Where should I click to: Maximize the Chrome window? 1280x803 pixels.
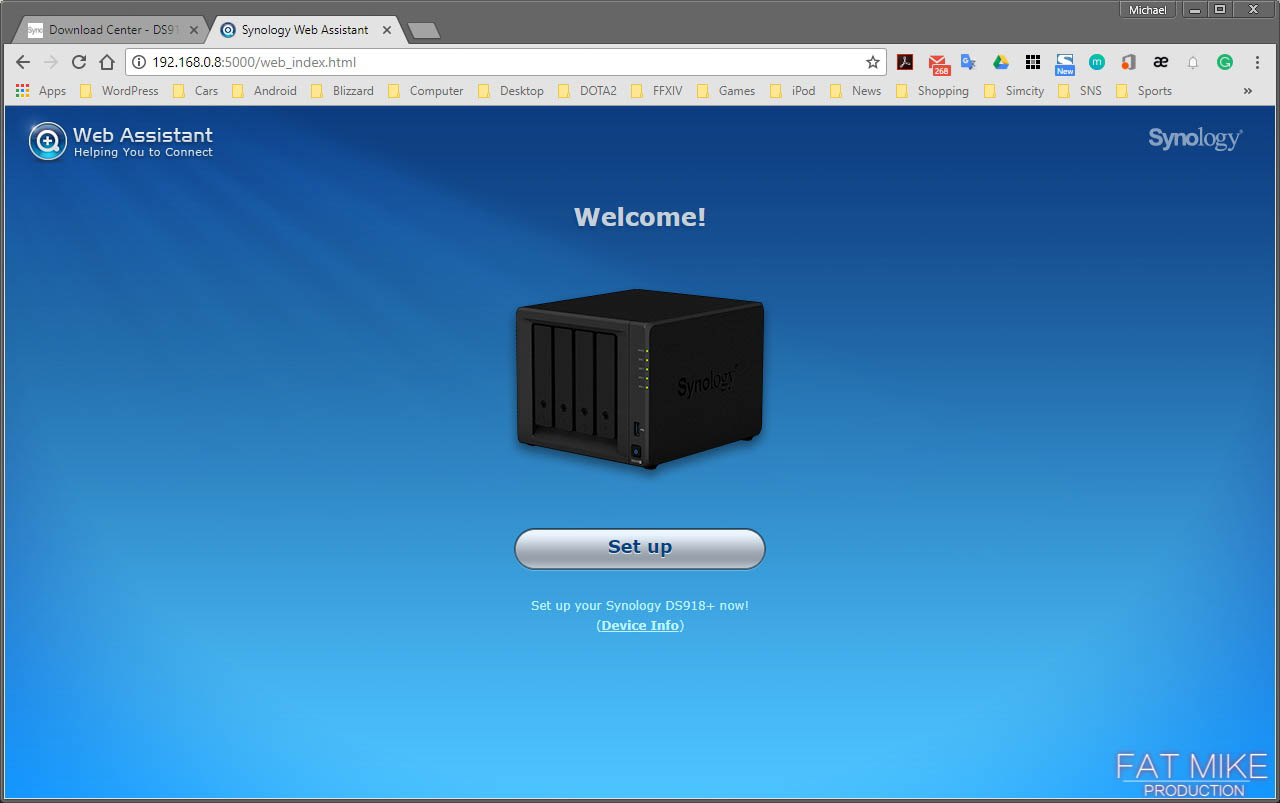pyautogui.click(x=1220, y=9)
